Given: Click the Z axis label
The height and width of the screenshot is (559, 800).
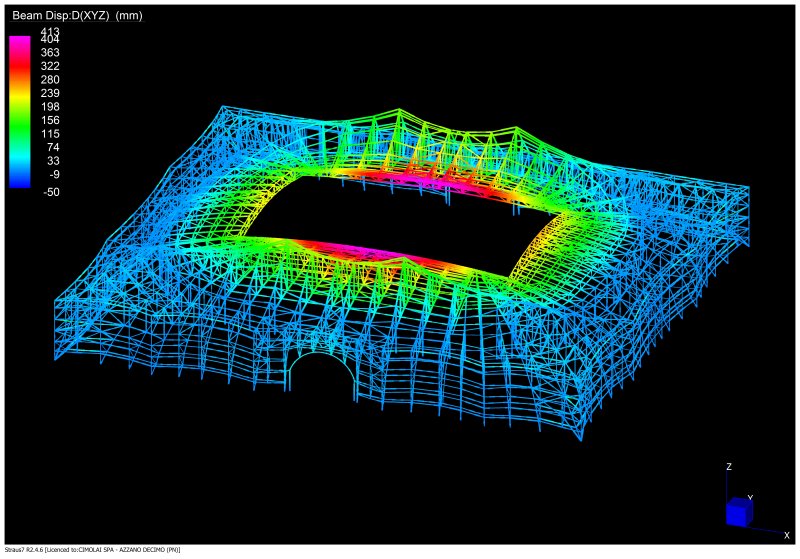Looking at the screenshot, I should coord(728,467).
